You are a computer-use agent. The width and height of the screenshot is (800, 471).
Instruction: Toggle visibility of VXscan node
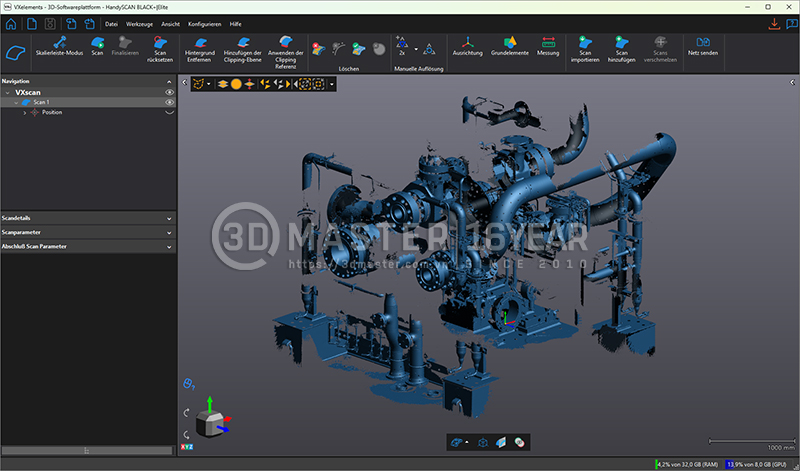pos(169,92)
